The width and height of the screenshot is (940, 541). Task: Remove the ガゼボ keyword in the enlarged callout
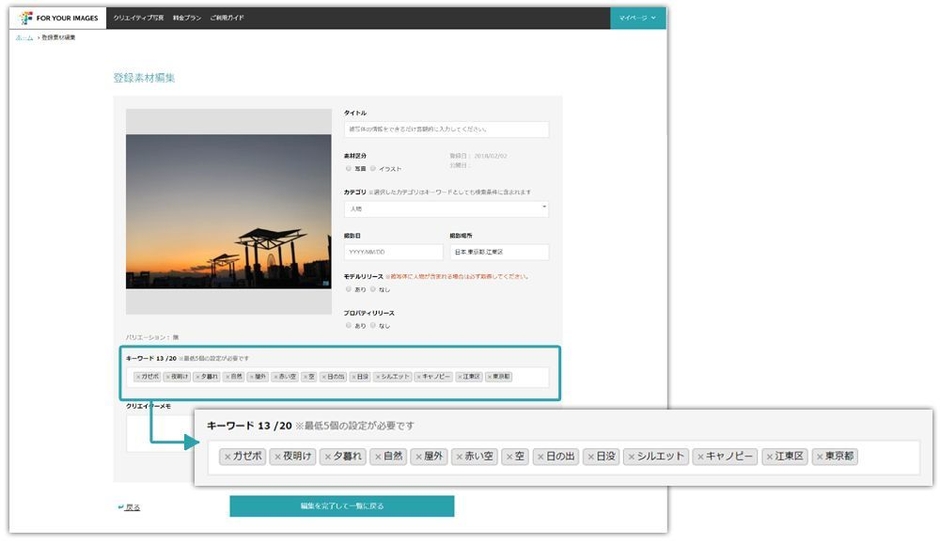[x=228, y=457]
